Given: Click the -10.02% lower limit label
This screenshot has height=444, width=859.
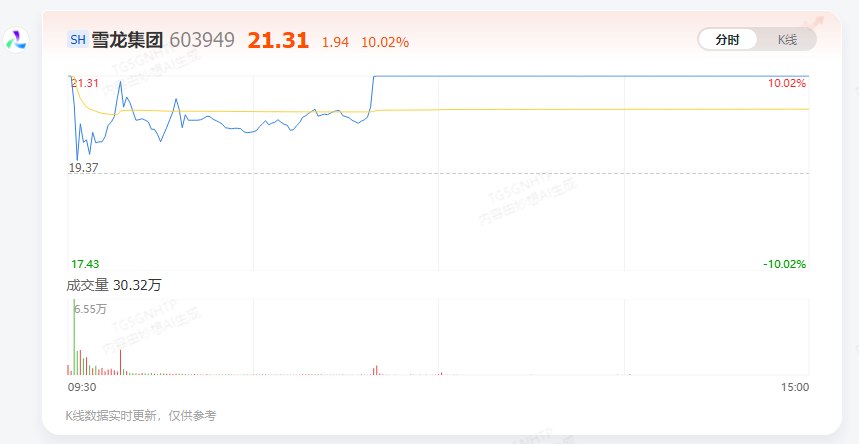Looking at the screenshot, I should (x=784, y=264).
